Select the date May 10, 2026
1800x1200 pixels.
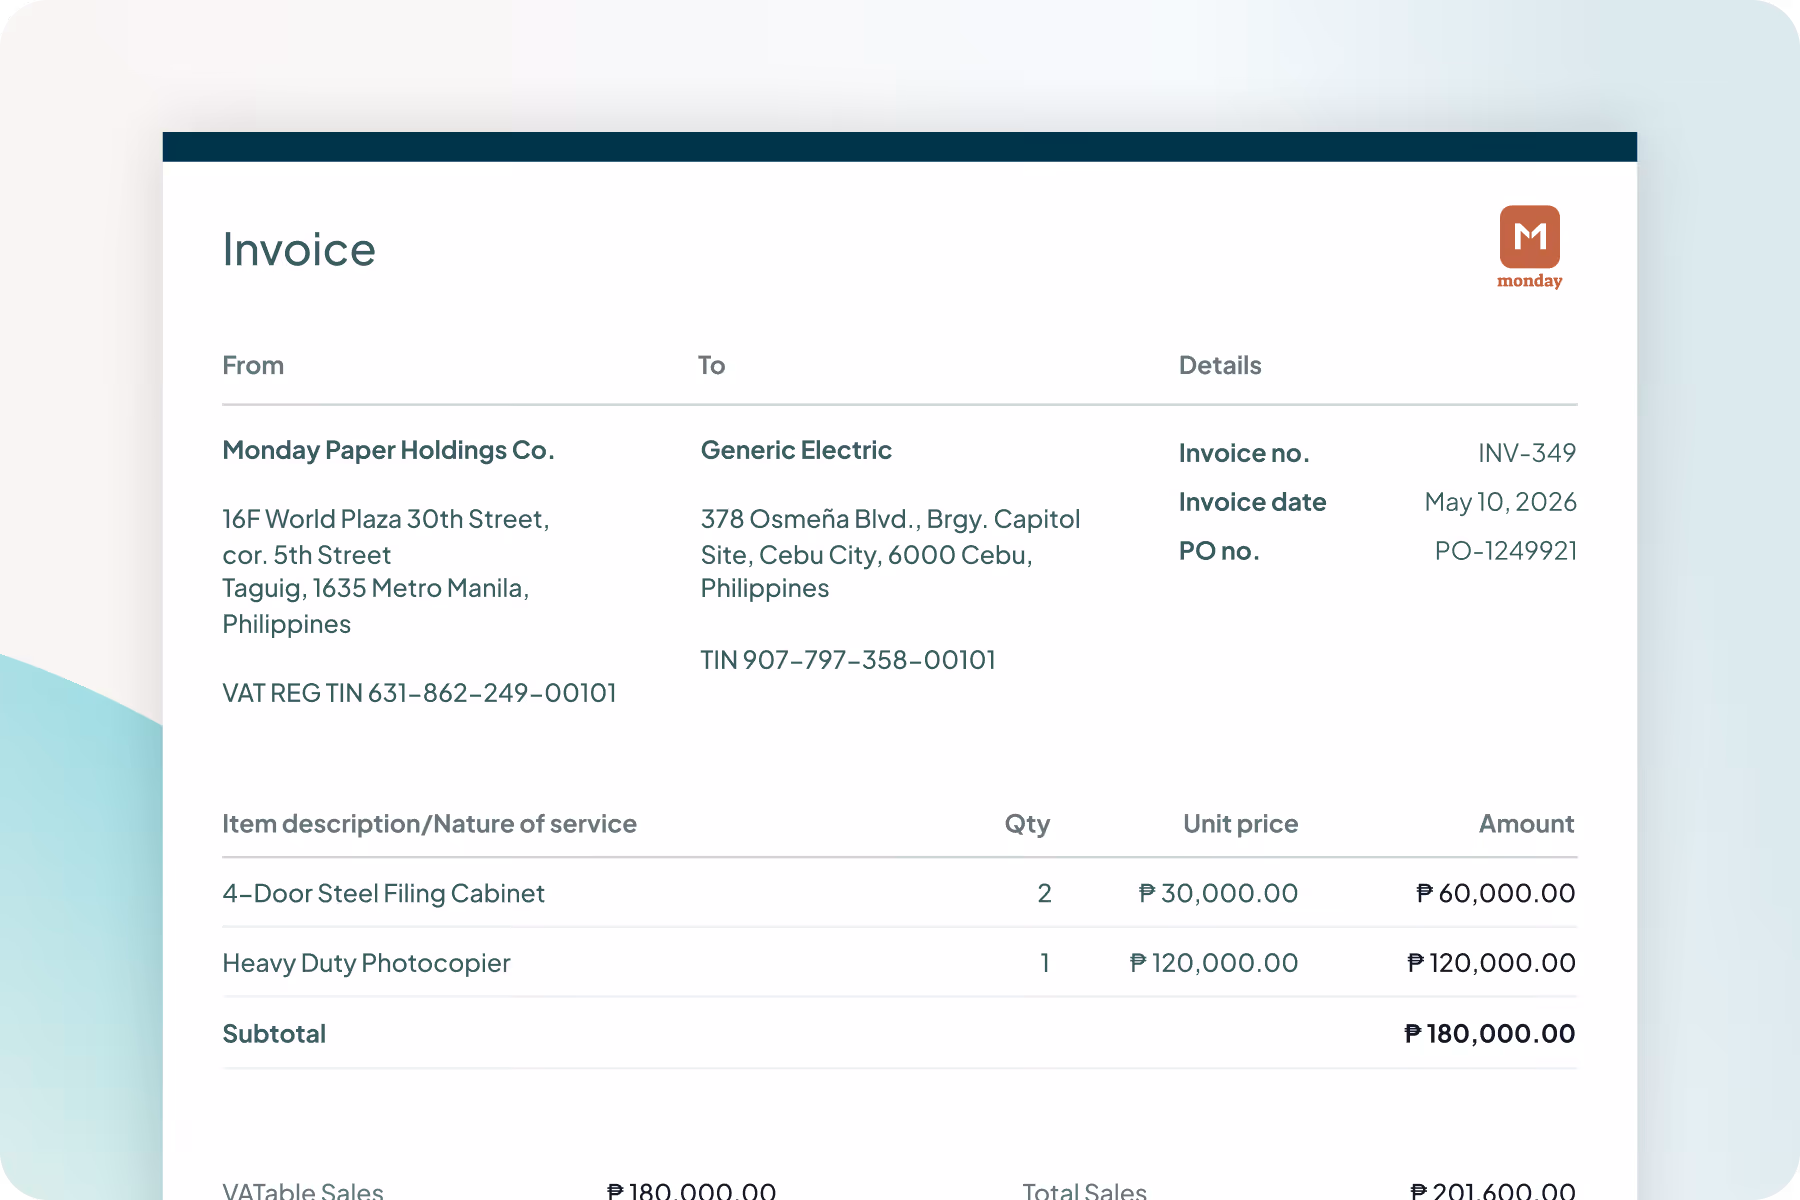click(x=1500, y=502)
